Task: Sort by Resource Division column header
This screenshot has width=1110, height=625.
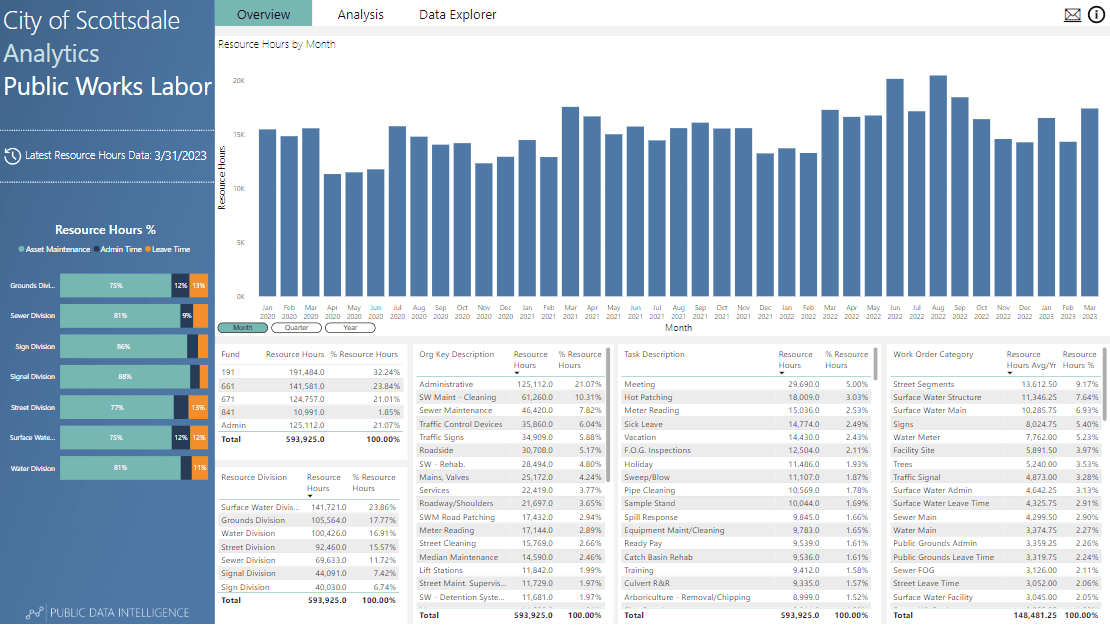Action: click(254, 477)
